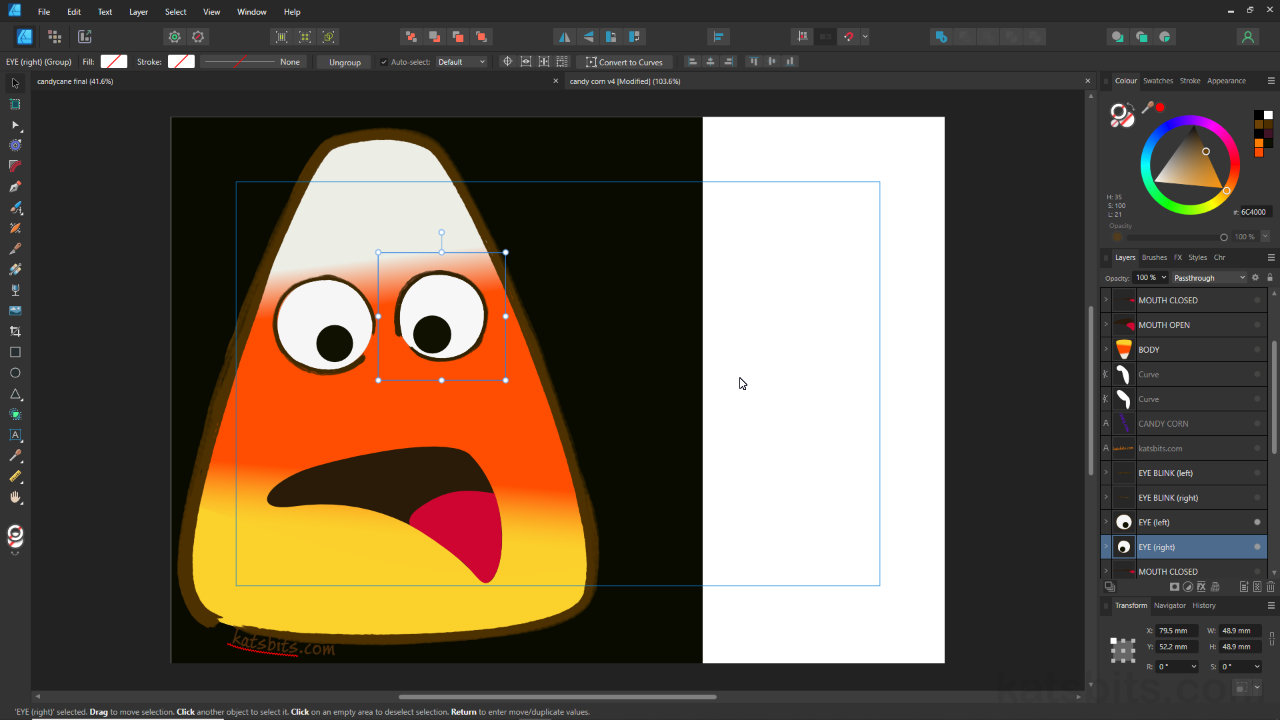Switch to the History tab

[1204, 605]
